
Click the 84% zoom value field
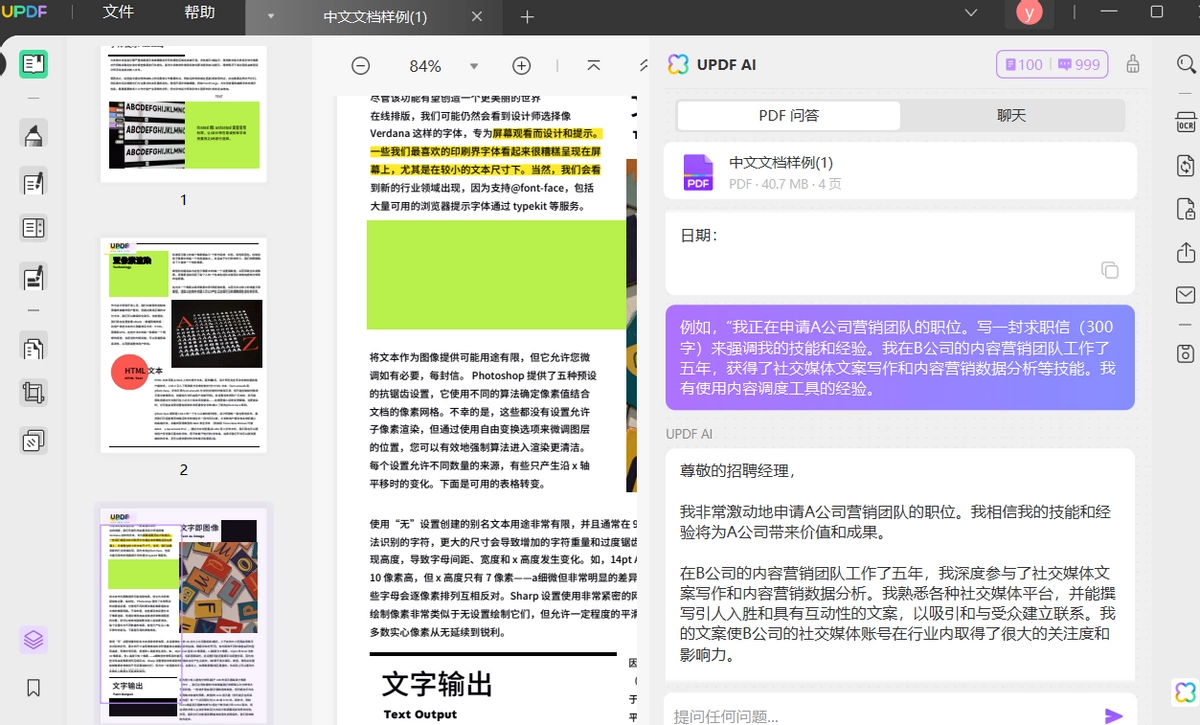click(x=425, y=66)
